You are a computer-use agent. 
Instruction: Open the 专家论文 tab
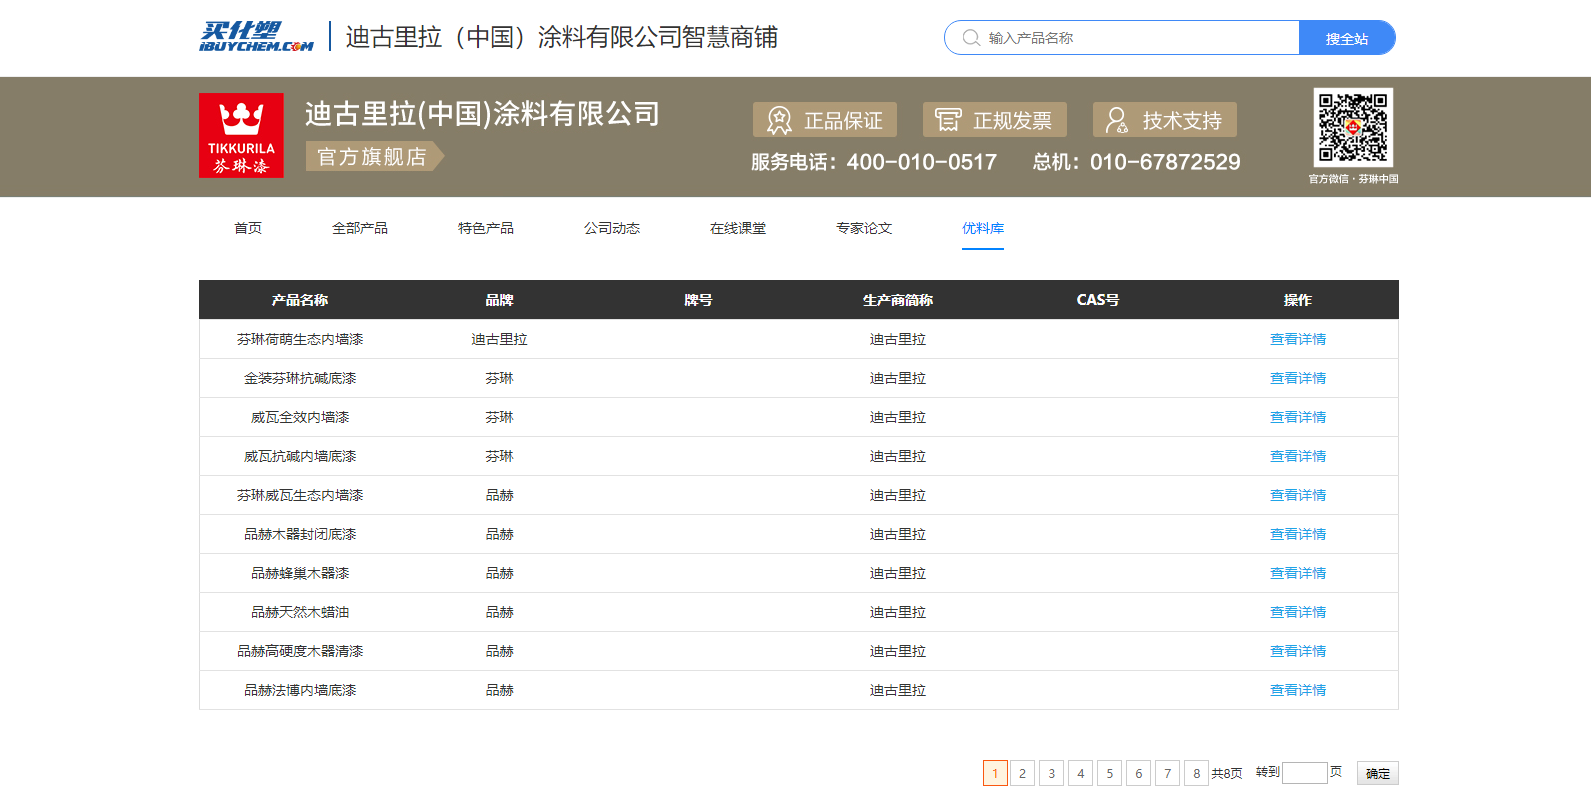click(864, 228)
